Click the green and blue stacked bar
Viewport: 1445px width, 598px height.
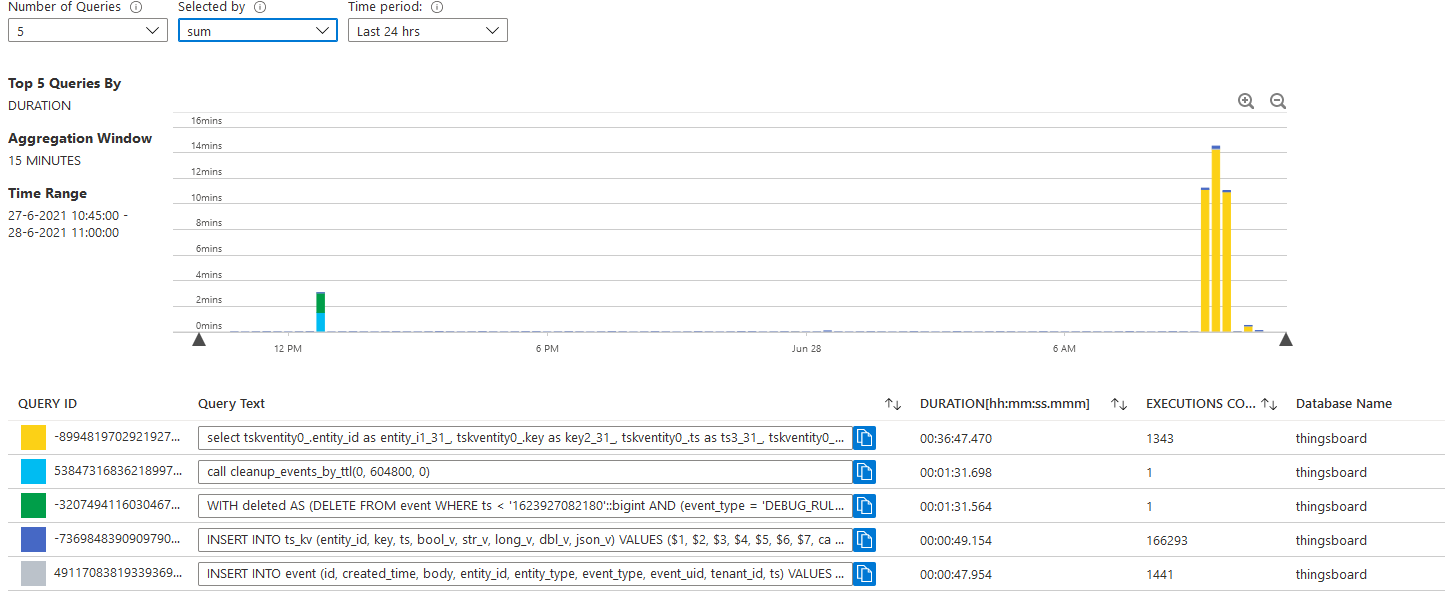(320, 312)
